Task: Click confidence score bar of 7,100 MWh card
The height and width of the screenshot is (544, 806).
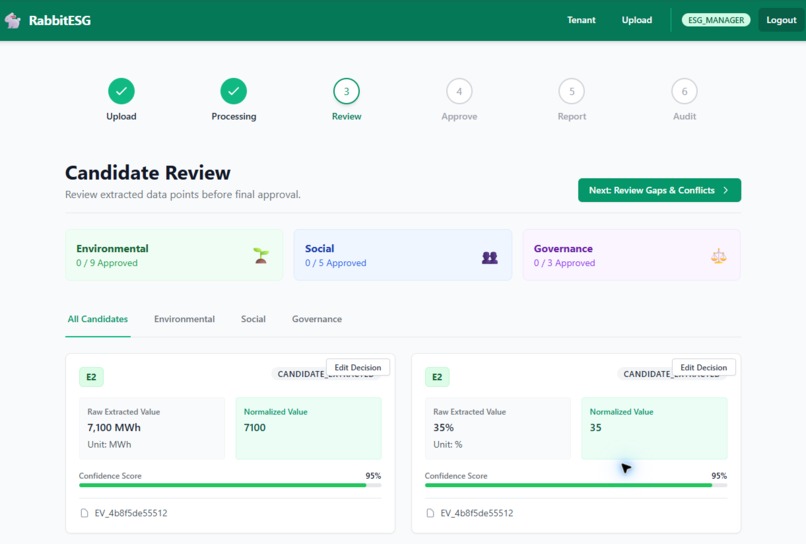Action: [230, 485]
